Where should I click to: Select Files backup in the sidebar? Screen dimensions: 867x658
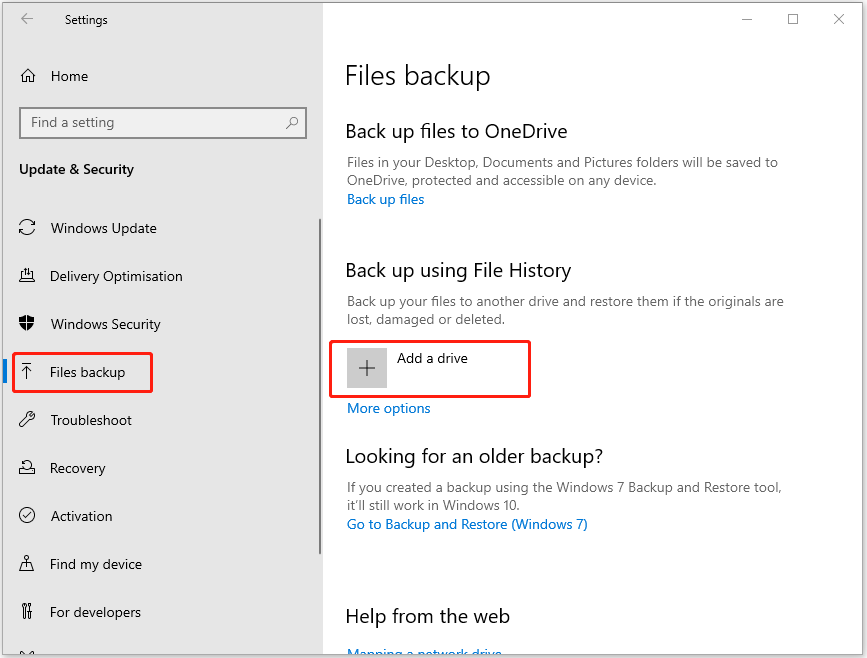[87, 372]
